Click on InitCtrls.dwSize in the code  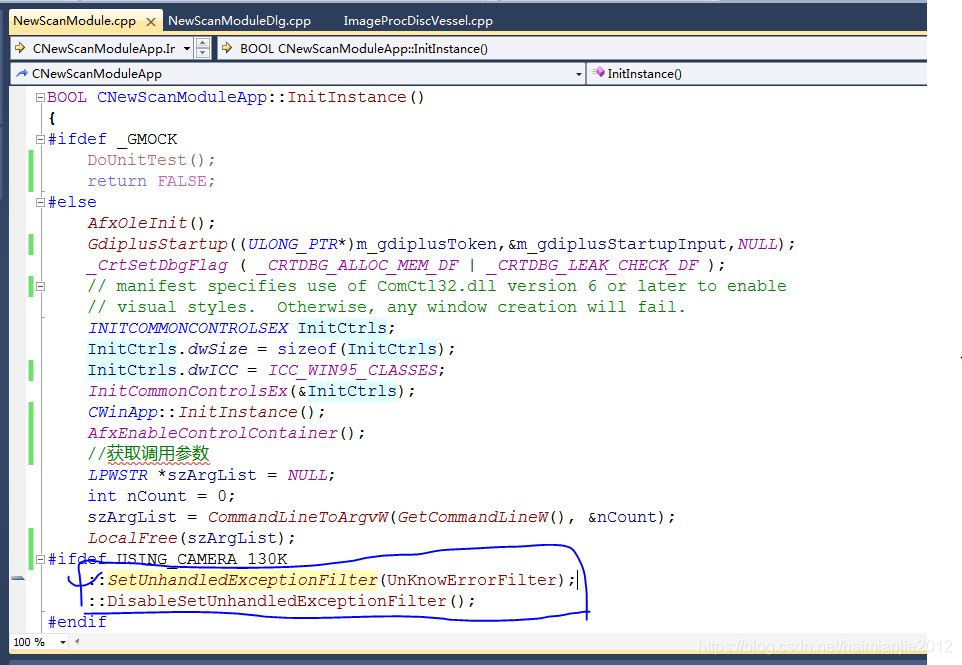click(167, 349)
